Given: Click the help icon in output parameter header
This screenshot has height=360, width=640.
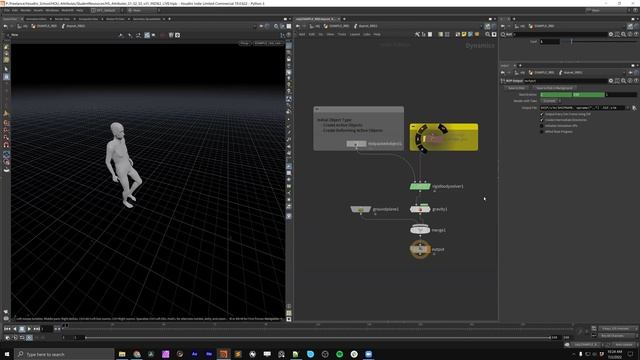Looking at the screenshot, I should [636, 81].
